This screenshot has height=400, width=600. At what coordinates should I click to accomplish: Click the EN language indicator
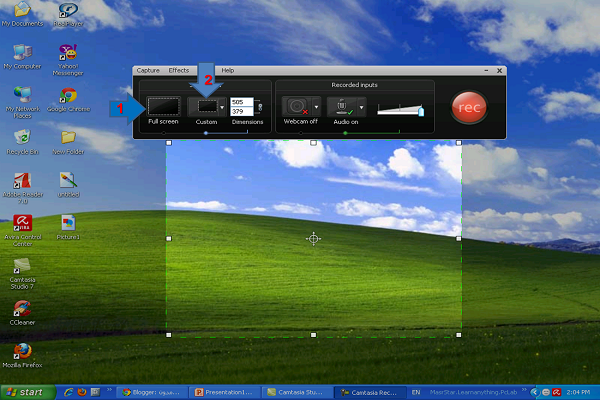tap(416, 392)
